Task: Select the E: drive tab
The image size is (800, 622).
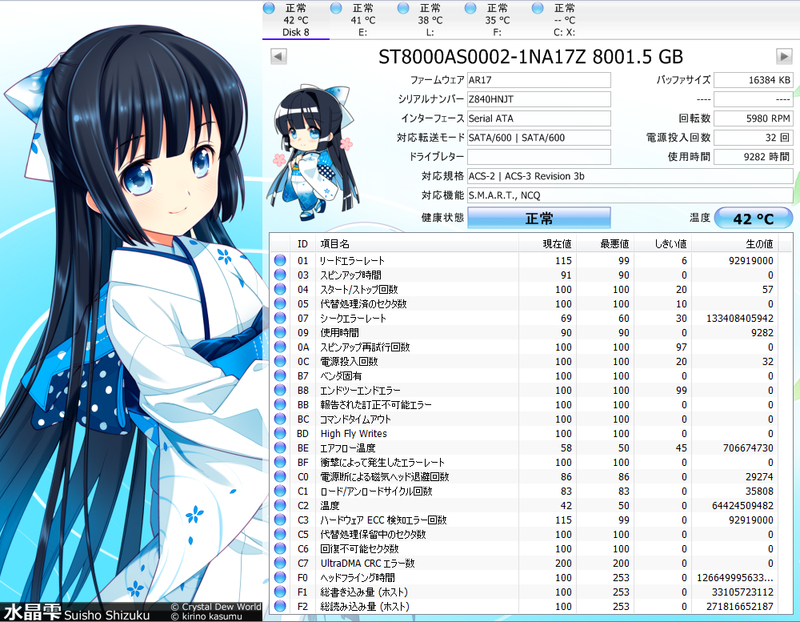Action: (x=363, y=20)
